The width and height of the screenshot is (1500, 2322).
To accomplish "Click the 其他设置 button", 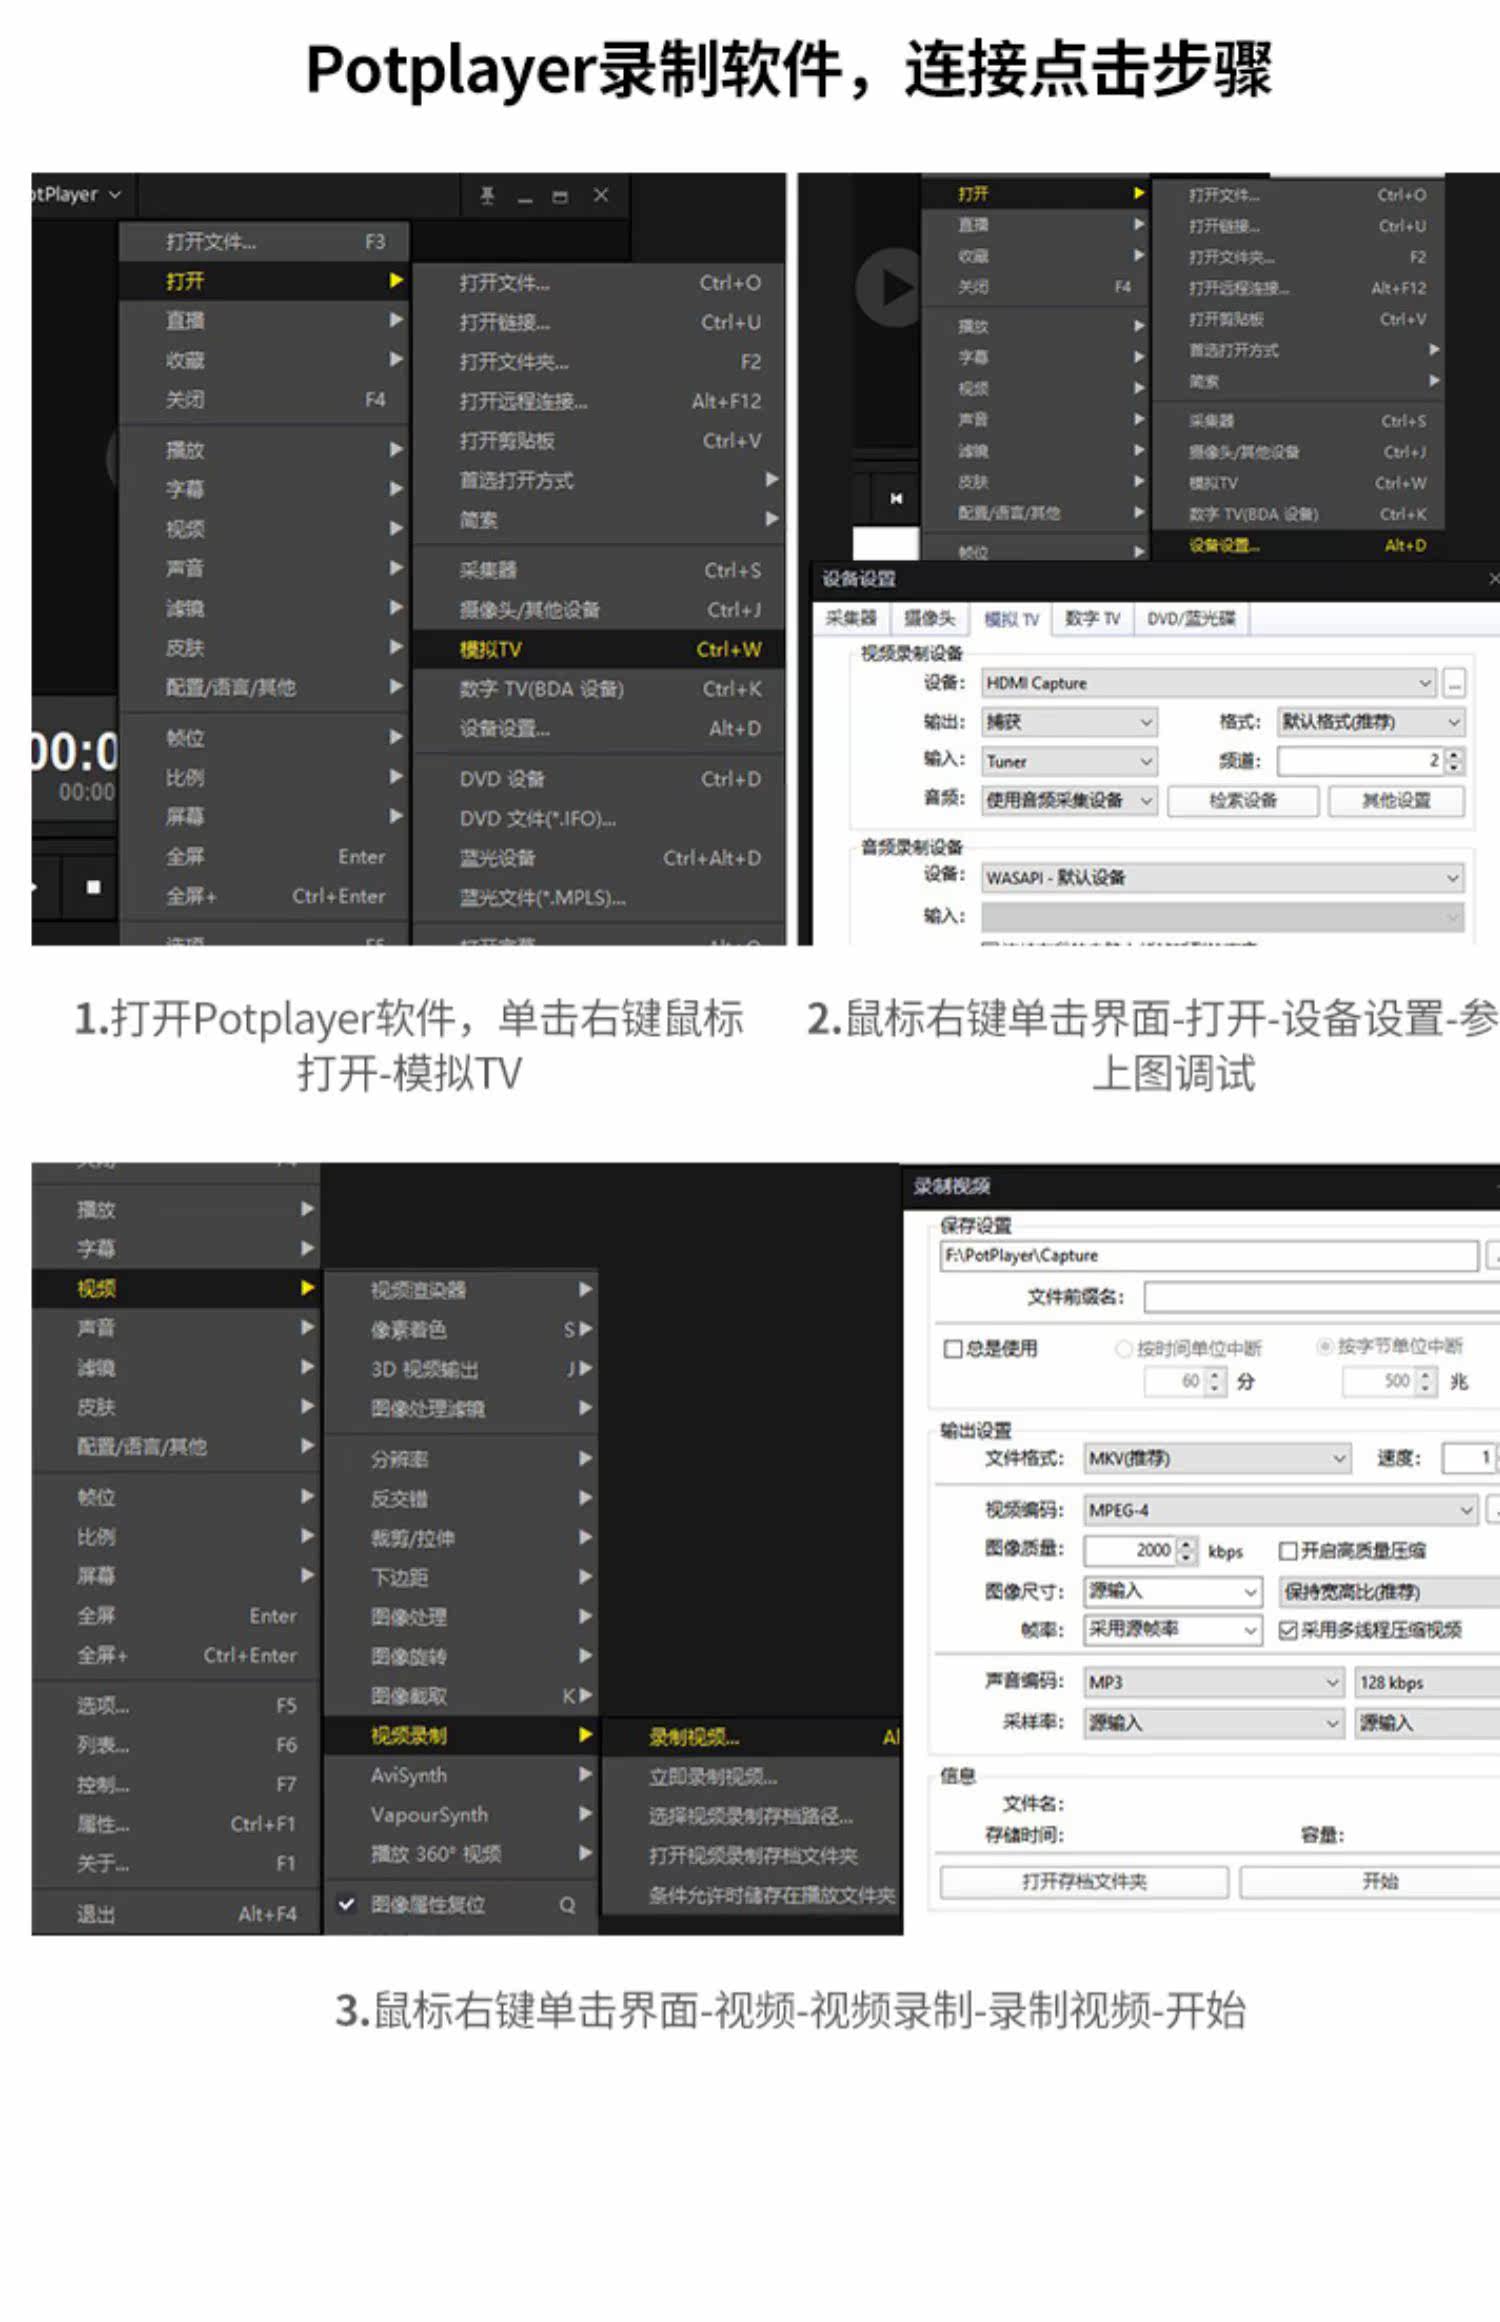I will (1396, 801).
